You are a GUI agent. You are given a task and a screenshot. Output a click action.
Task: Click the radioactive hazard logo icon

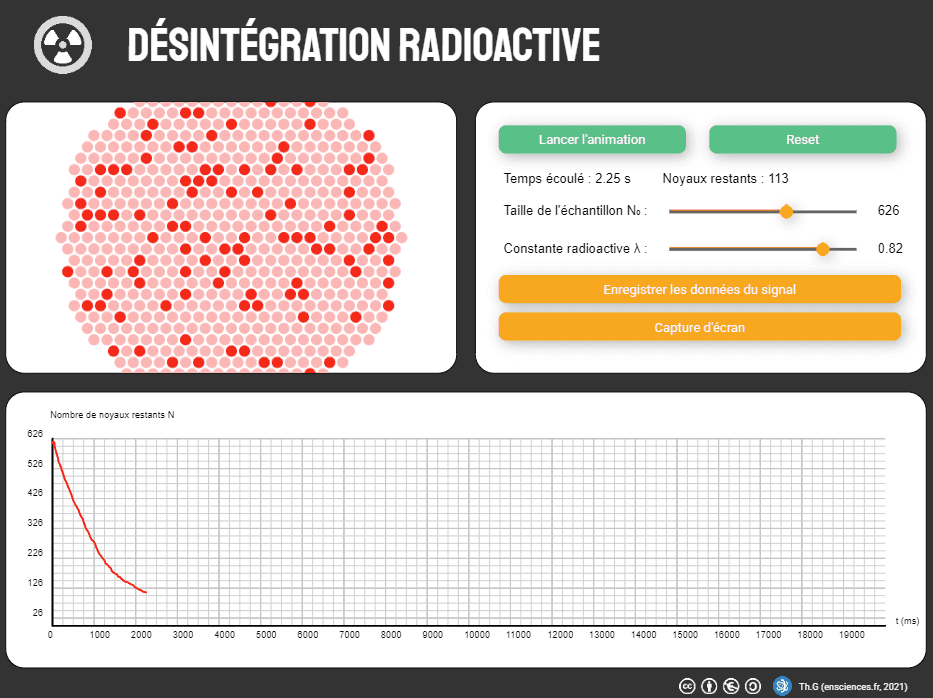[x=61, y=44]
